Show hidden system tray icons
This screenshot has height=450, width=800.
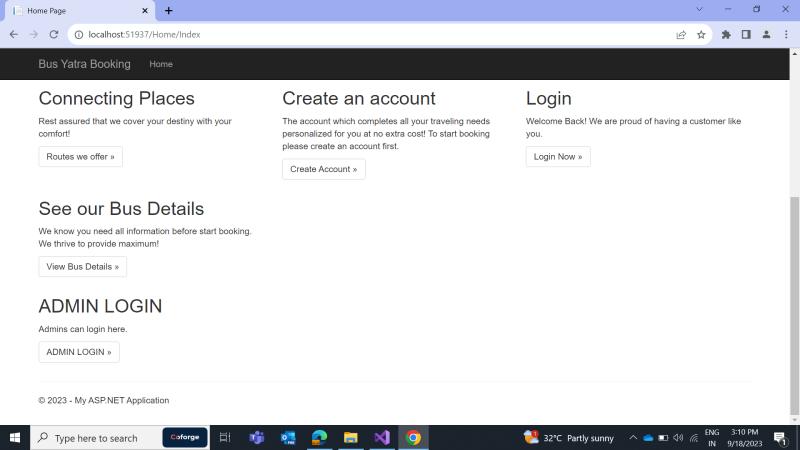click(633, 438)
